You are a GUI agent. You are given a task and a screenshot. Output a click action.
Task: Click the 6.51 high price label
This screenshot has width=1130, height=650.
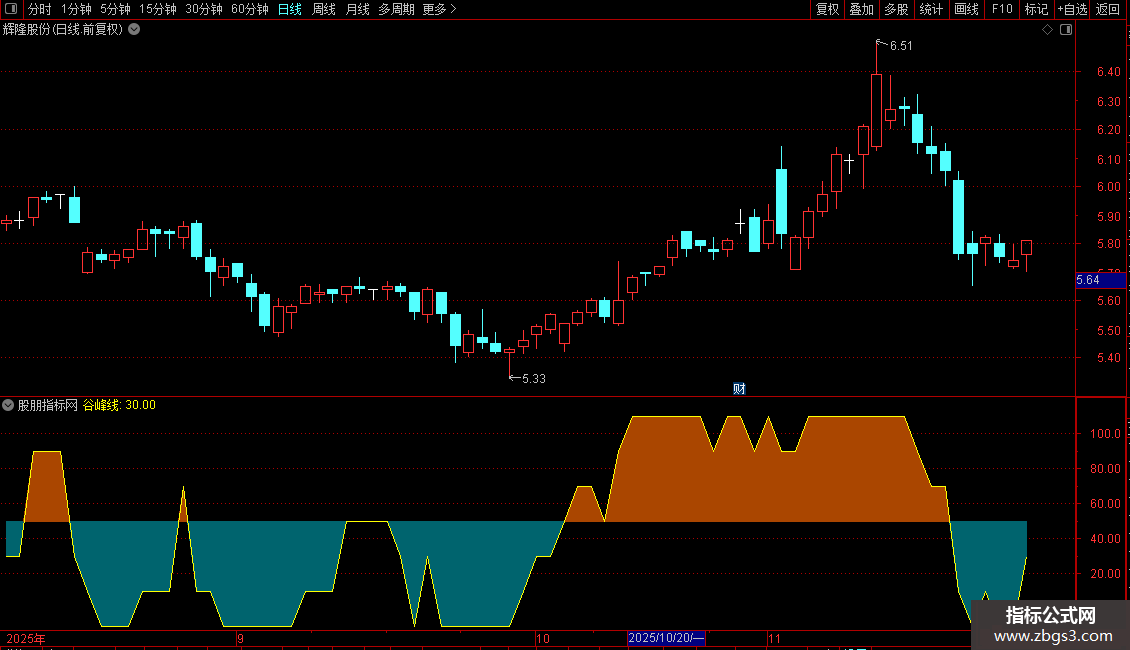tap(901, 45)
